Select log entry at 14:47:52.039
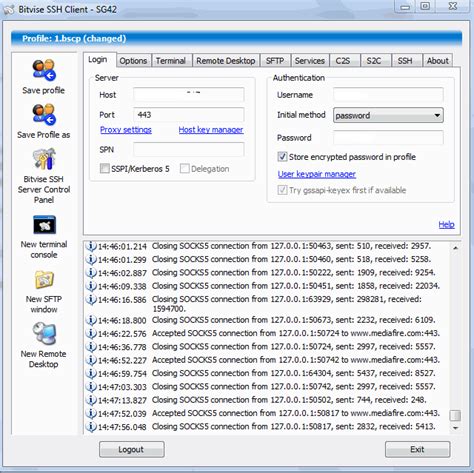The height and width of the screenshot is (473, 474). pos(263,413)
